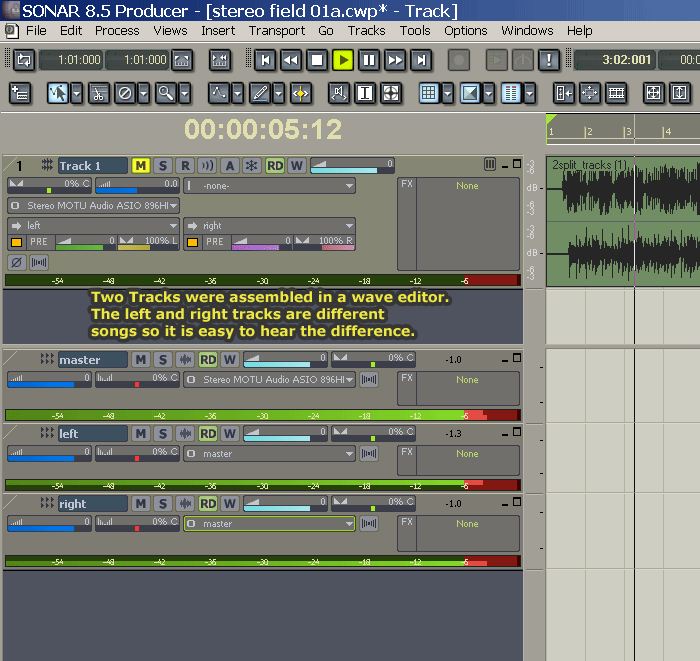The image size is (700, 661).
Task: Unmute Track 1 with M button
Action: point(141,165)
